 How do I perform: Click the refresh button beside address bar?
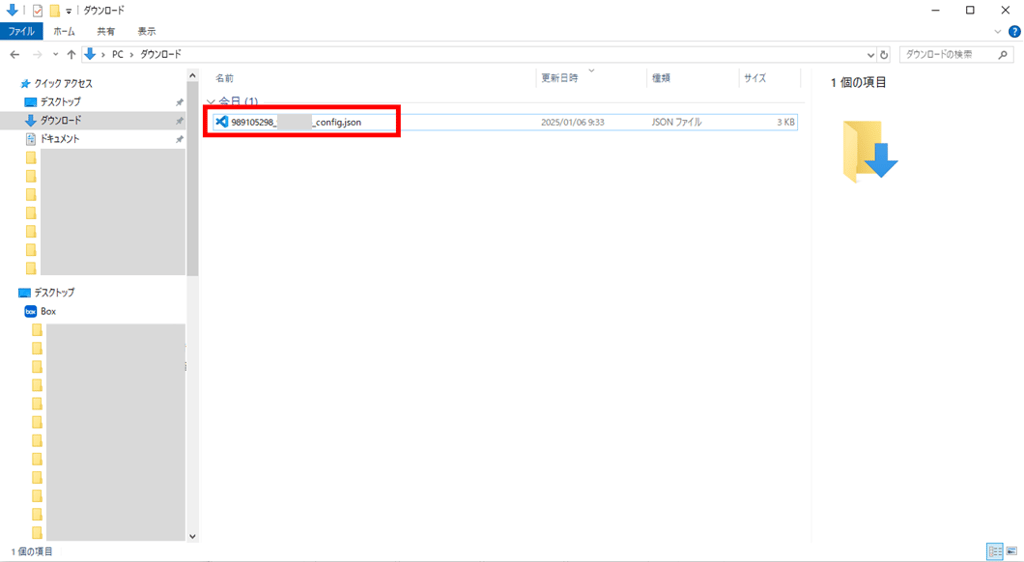(x=885, y=54)
